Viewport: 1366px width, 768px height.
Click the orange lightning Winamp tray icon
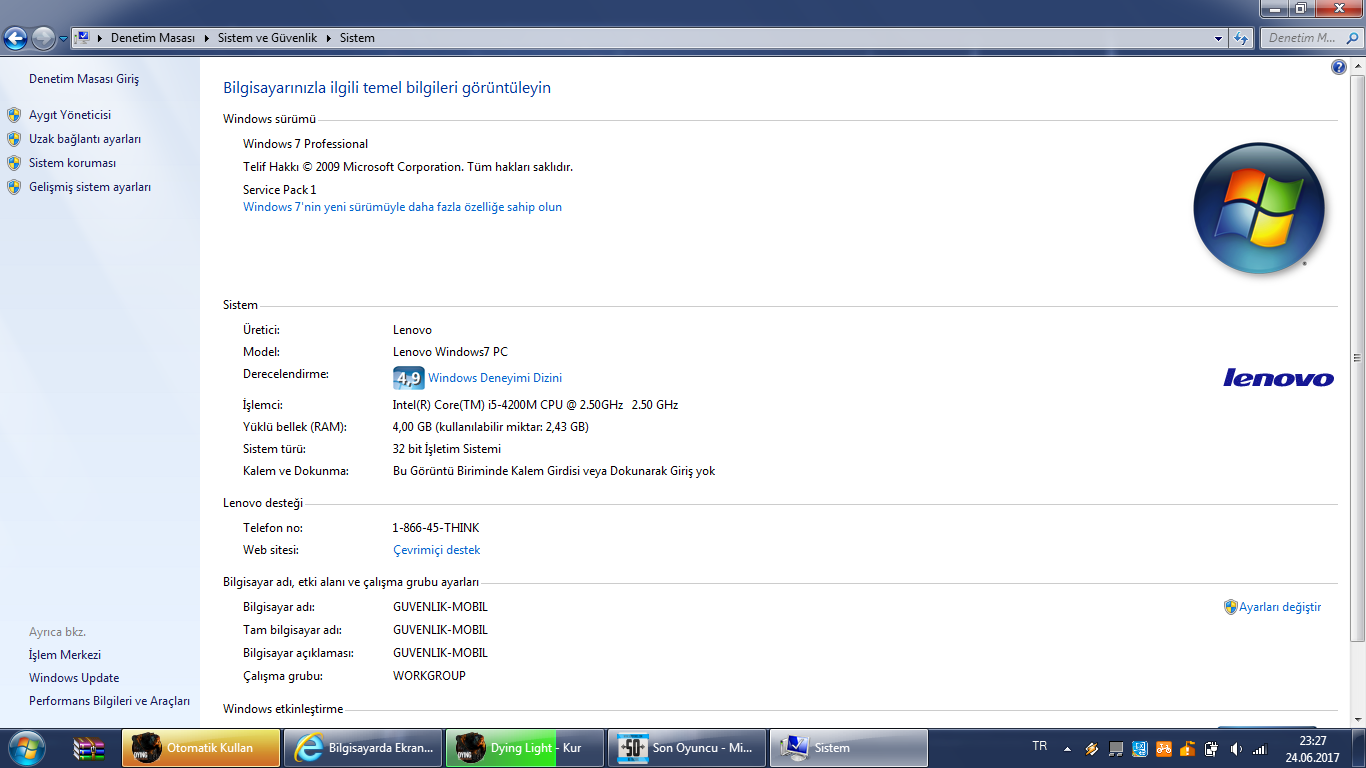(x=1092, y=748)
